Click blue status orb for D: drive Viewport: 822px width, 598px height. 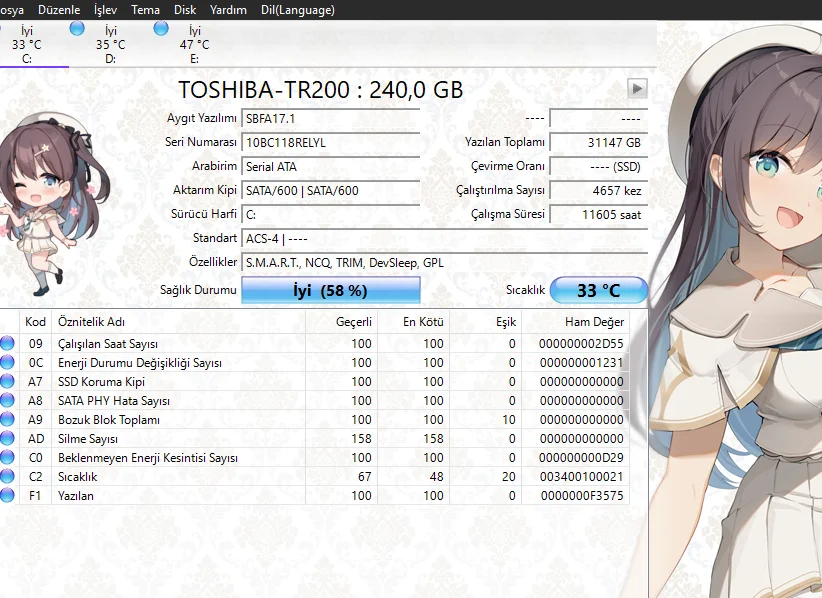pyautogui.click(x=77, y=28)
